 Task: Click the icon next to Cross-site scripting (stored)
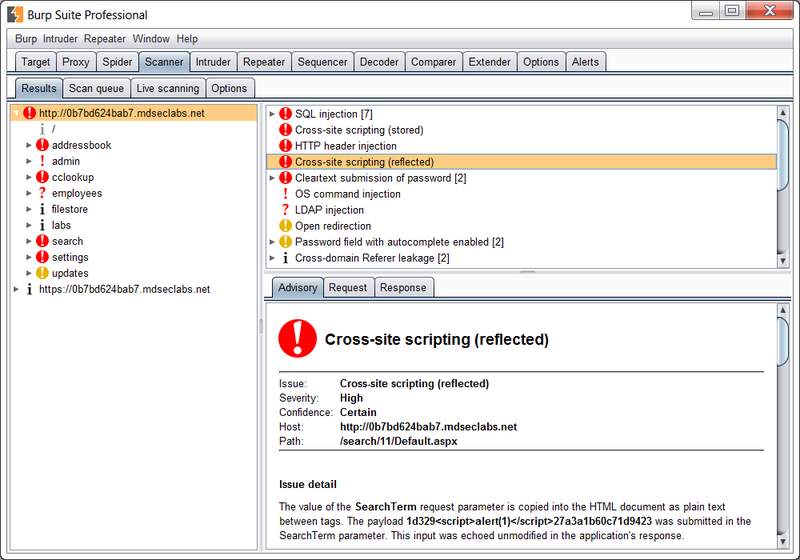pos(286,130)
